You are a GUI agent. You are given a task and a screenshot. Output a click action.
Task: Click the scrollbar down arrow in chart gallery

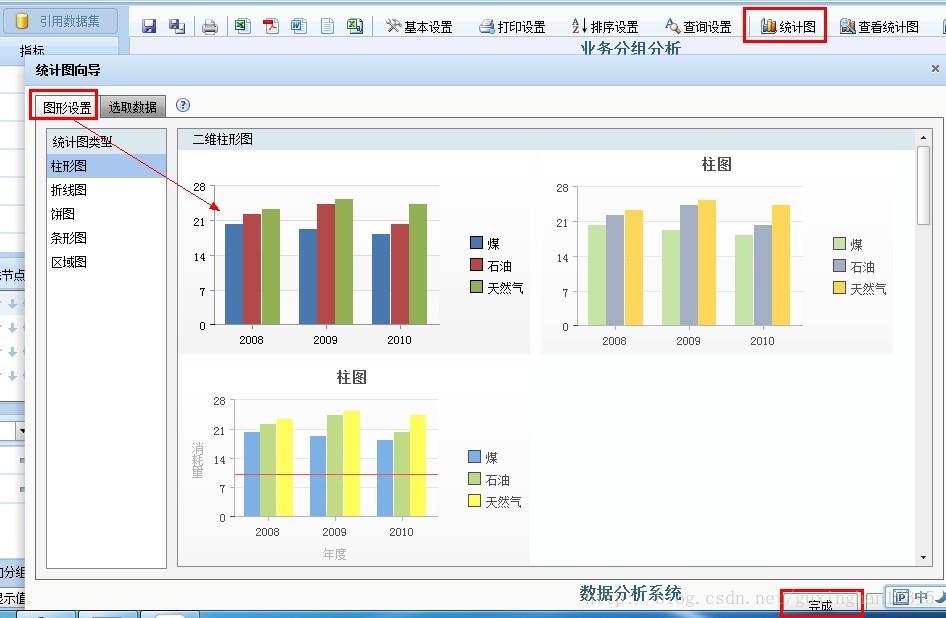(x=923, y=558)
